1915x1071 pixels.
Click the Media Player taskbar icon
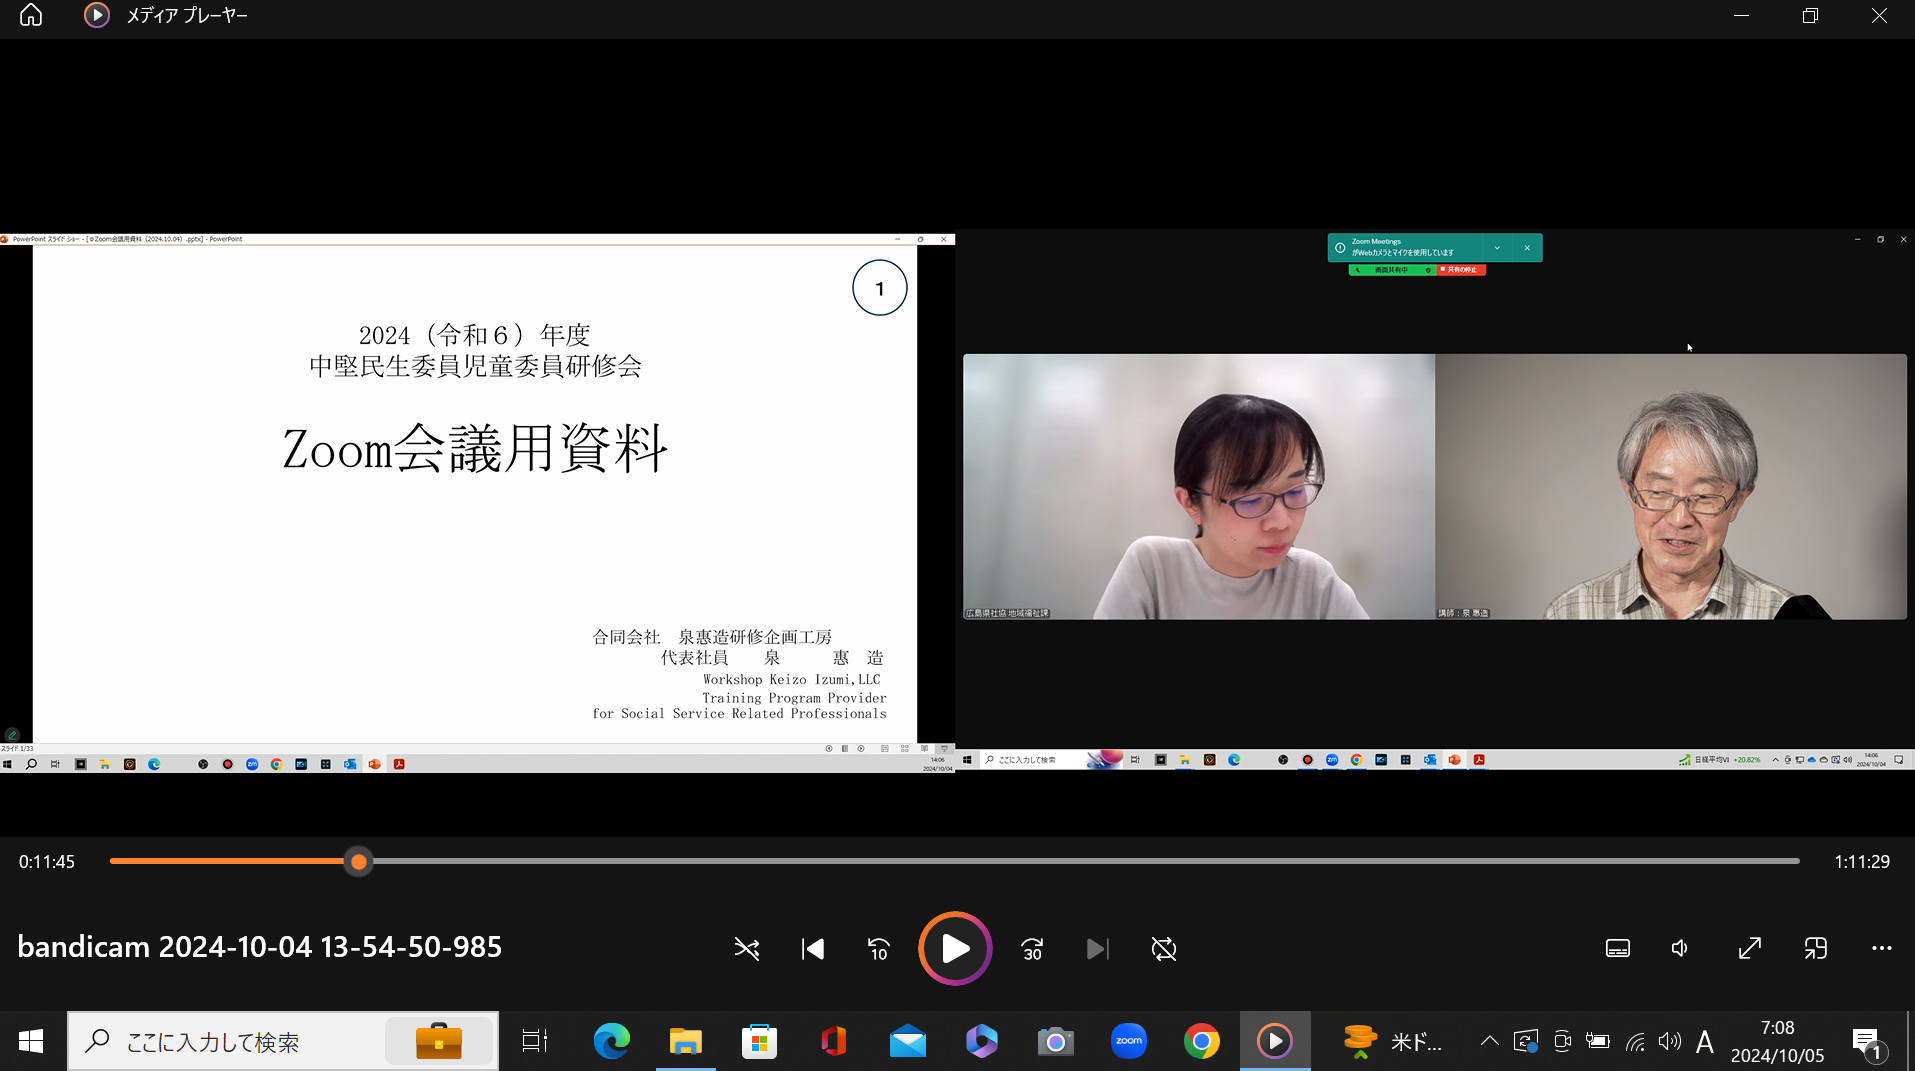coord(1275,1041)
